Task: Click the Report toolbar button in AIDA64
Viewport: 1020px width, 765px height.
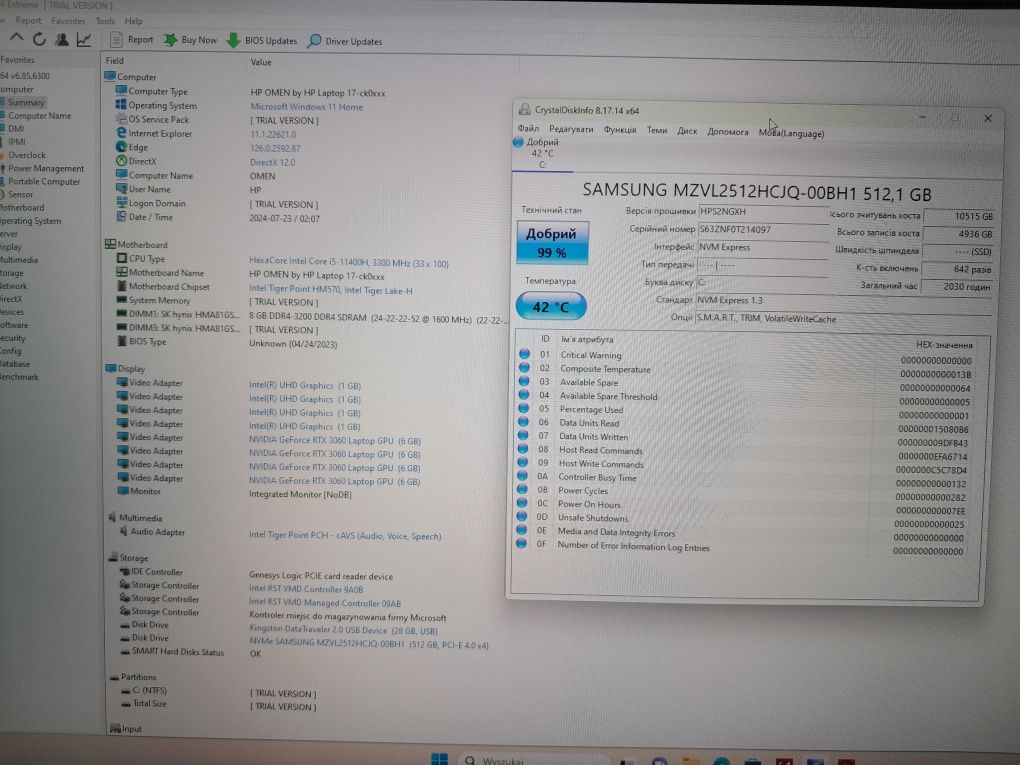Action: click(x=132, y=40)
